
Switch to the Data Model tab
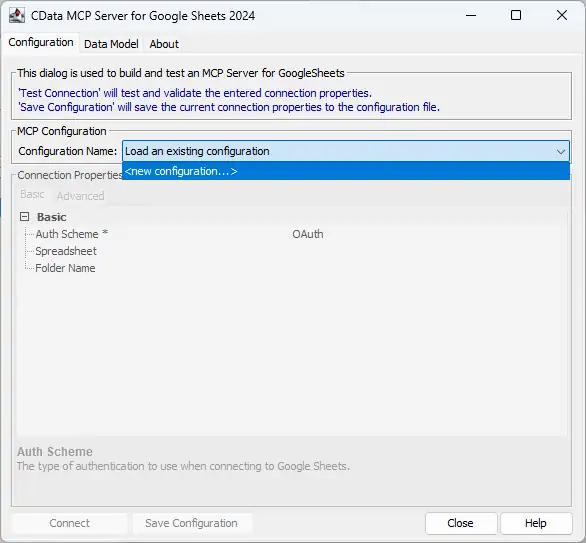click(111, 44)
